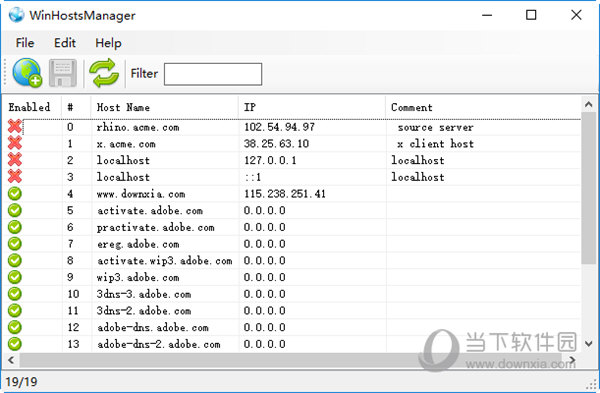Select comment 'x client host'

pos(435,144)
